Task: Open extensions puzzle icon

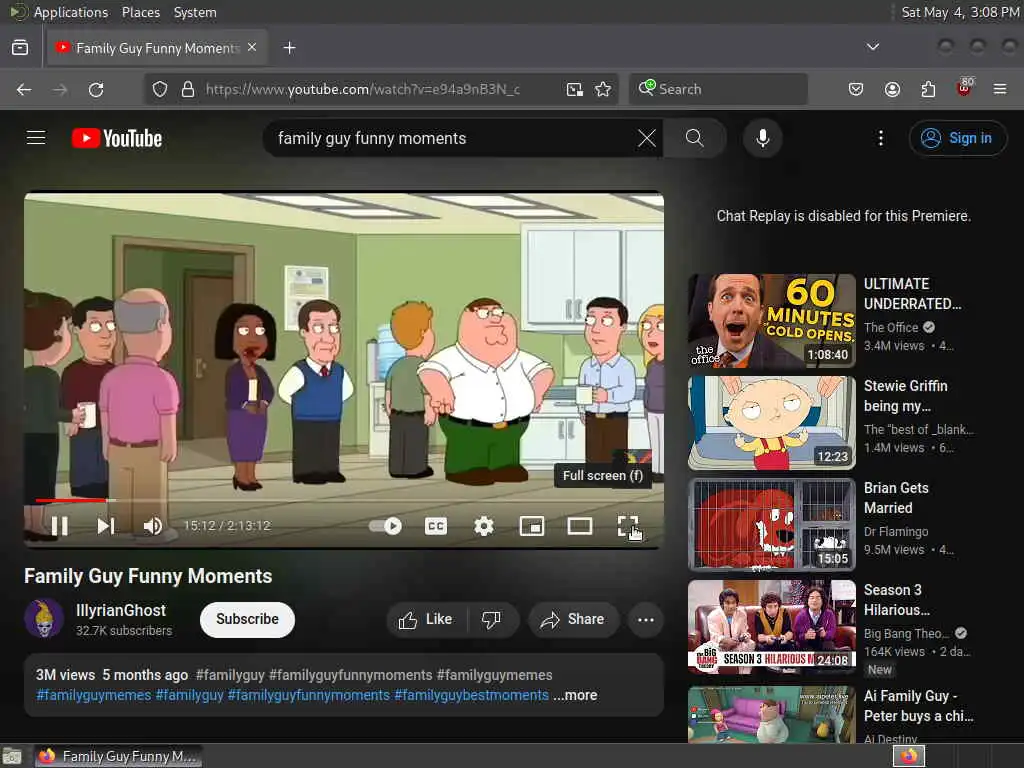Action: 928,89
